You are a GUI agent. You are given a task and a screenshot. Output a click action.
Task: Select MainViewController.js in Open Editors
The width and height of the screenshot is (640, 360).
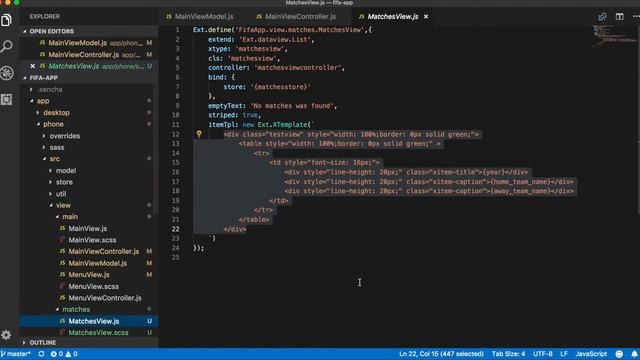click(83, 54)
